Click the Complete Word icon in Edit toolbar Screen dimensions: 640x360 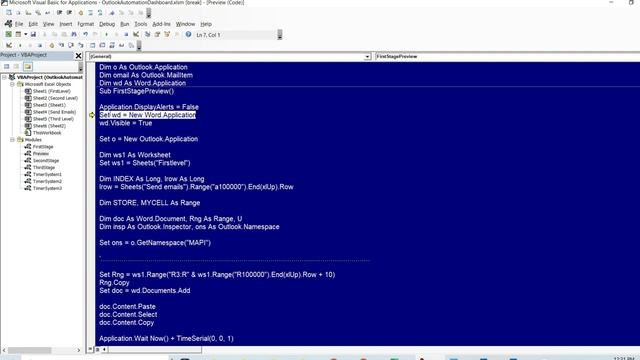coord(48,13)
